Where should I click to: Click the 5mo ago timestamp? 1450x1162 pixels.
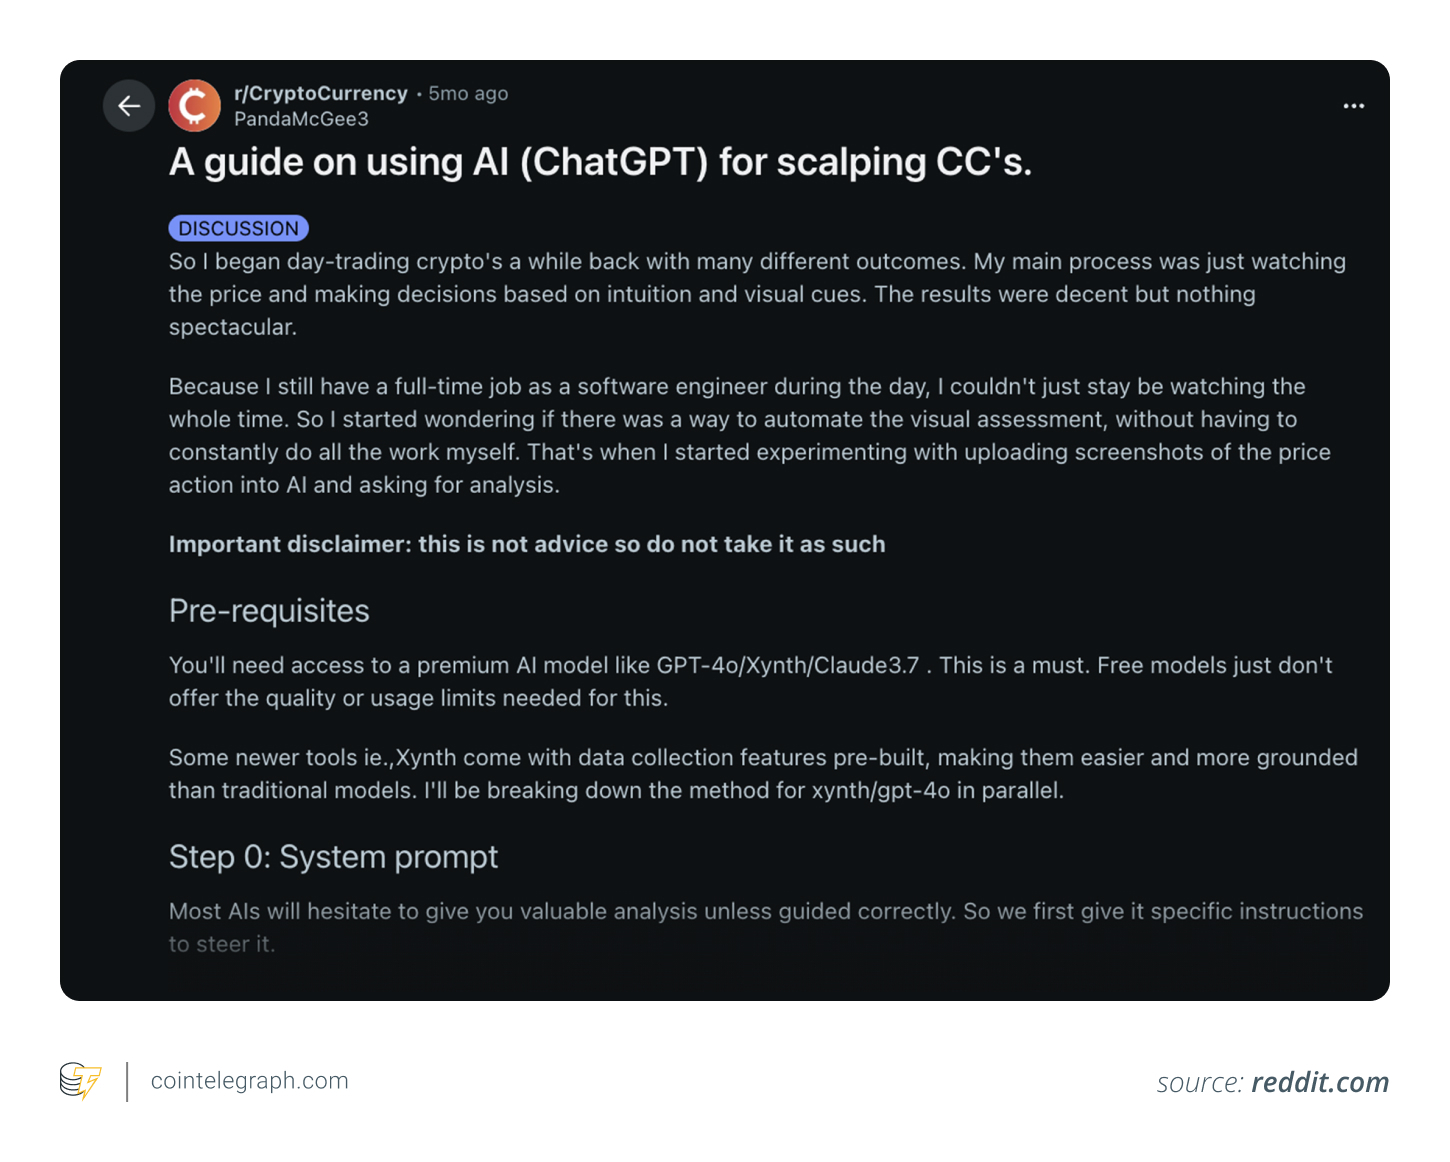(x=468, y=93)
